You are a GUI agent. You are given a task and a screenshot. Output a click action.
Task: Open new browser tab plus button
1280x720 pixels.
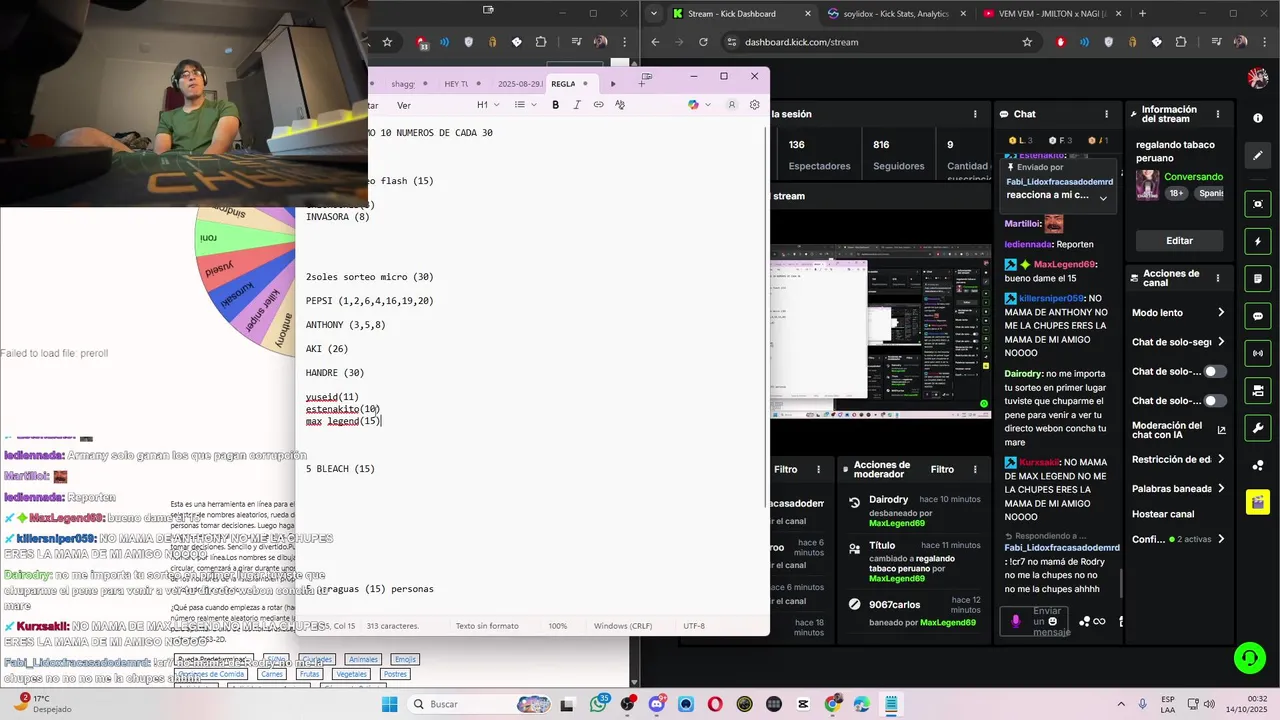tap(1142, 14)
